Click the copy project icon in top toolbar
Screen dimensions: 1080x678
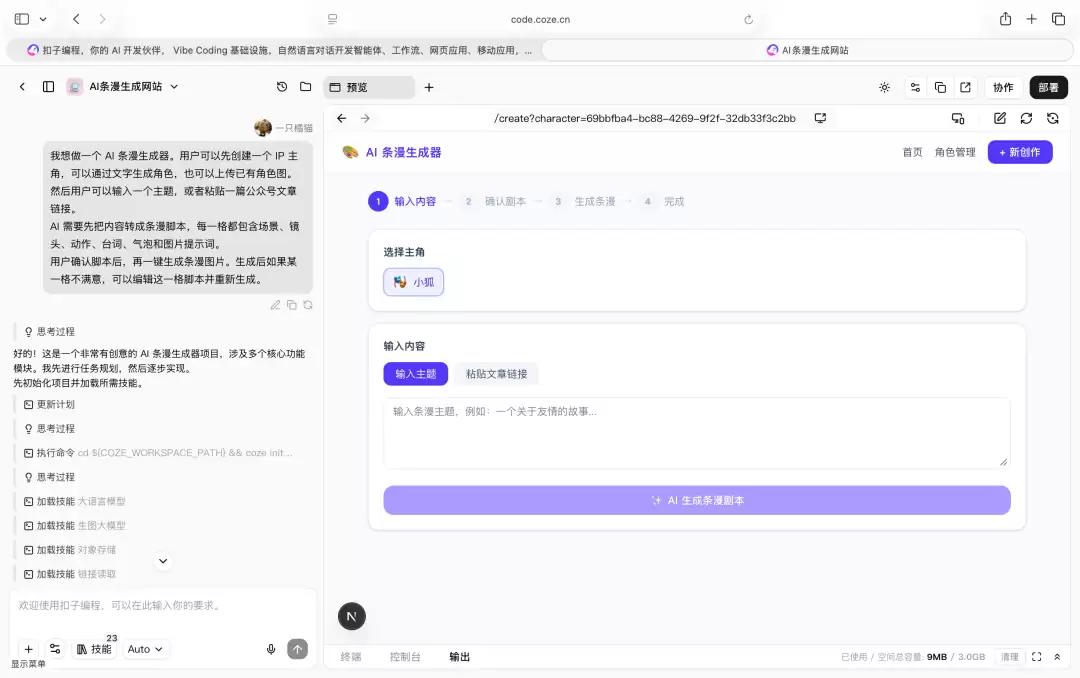point(940,88)
